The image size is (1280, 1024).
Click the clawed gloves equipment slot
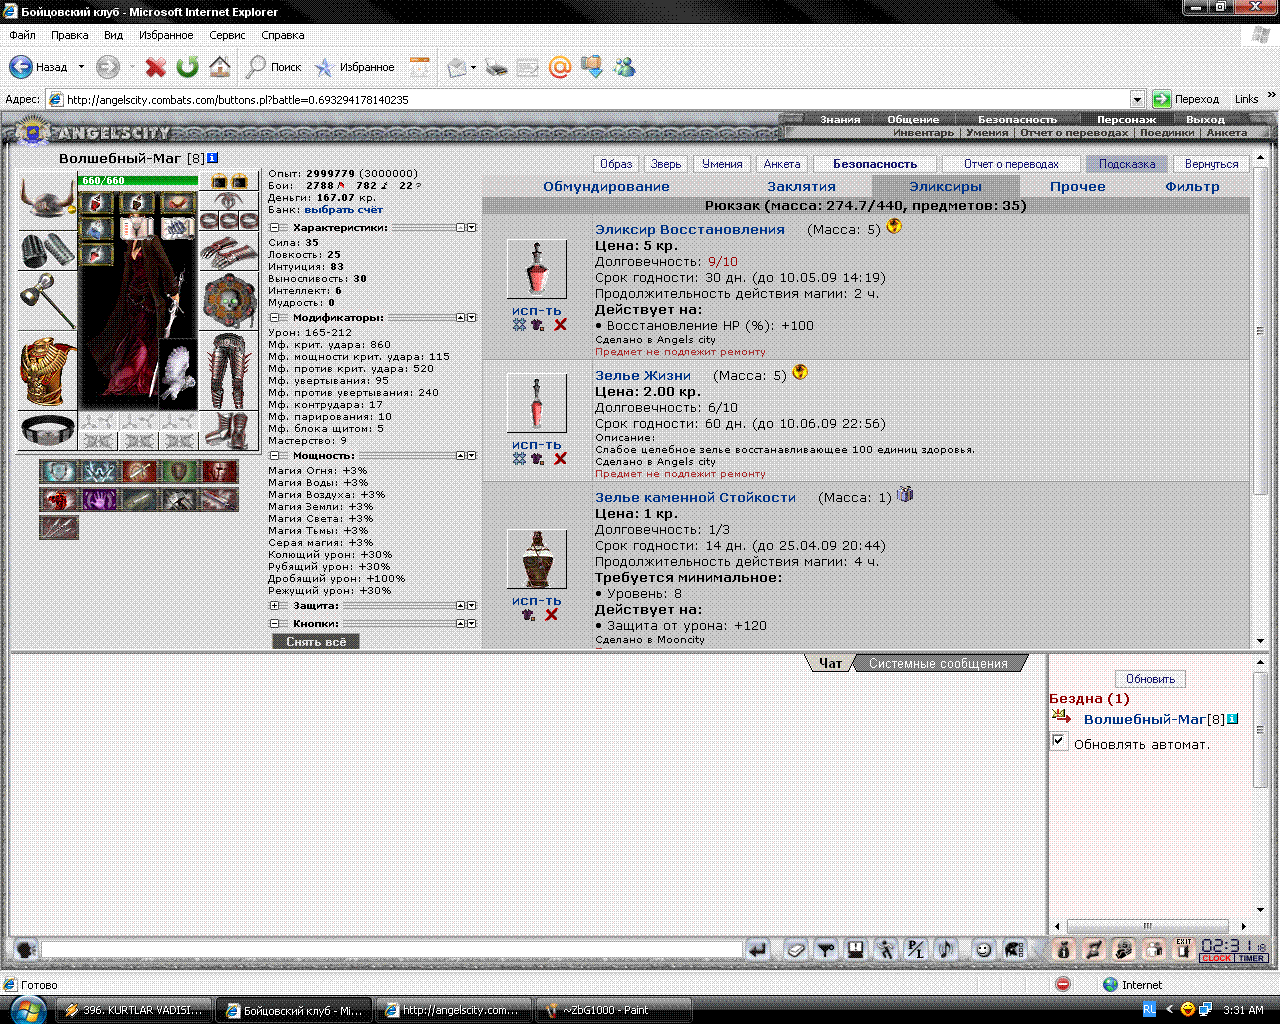(229, 251)
